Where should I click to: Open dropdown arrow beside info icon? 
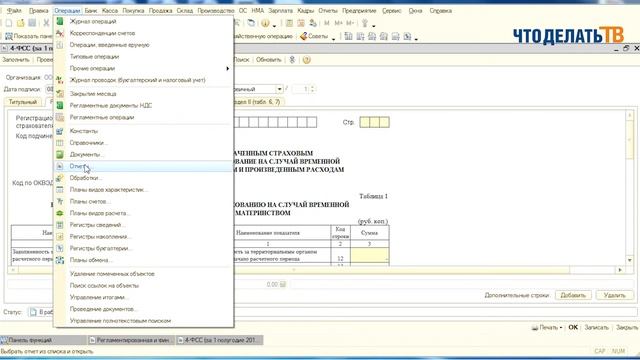coord(274,25)
